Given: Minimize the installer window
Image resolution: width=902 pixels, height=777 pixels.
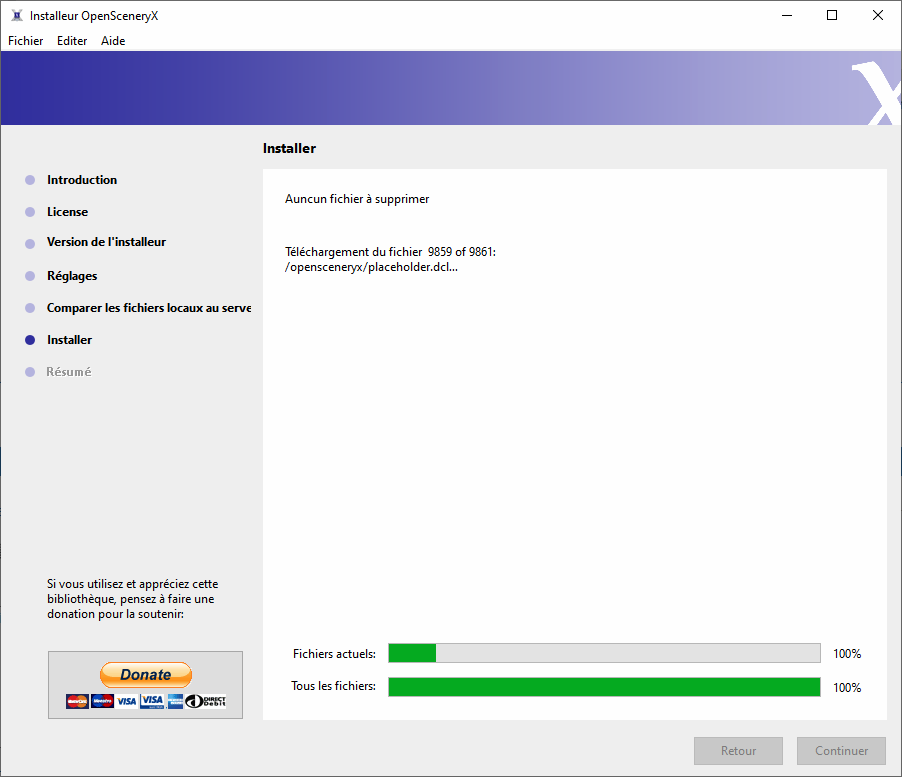Looking at the screenshot, I should coord(787,16).
